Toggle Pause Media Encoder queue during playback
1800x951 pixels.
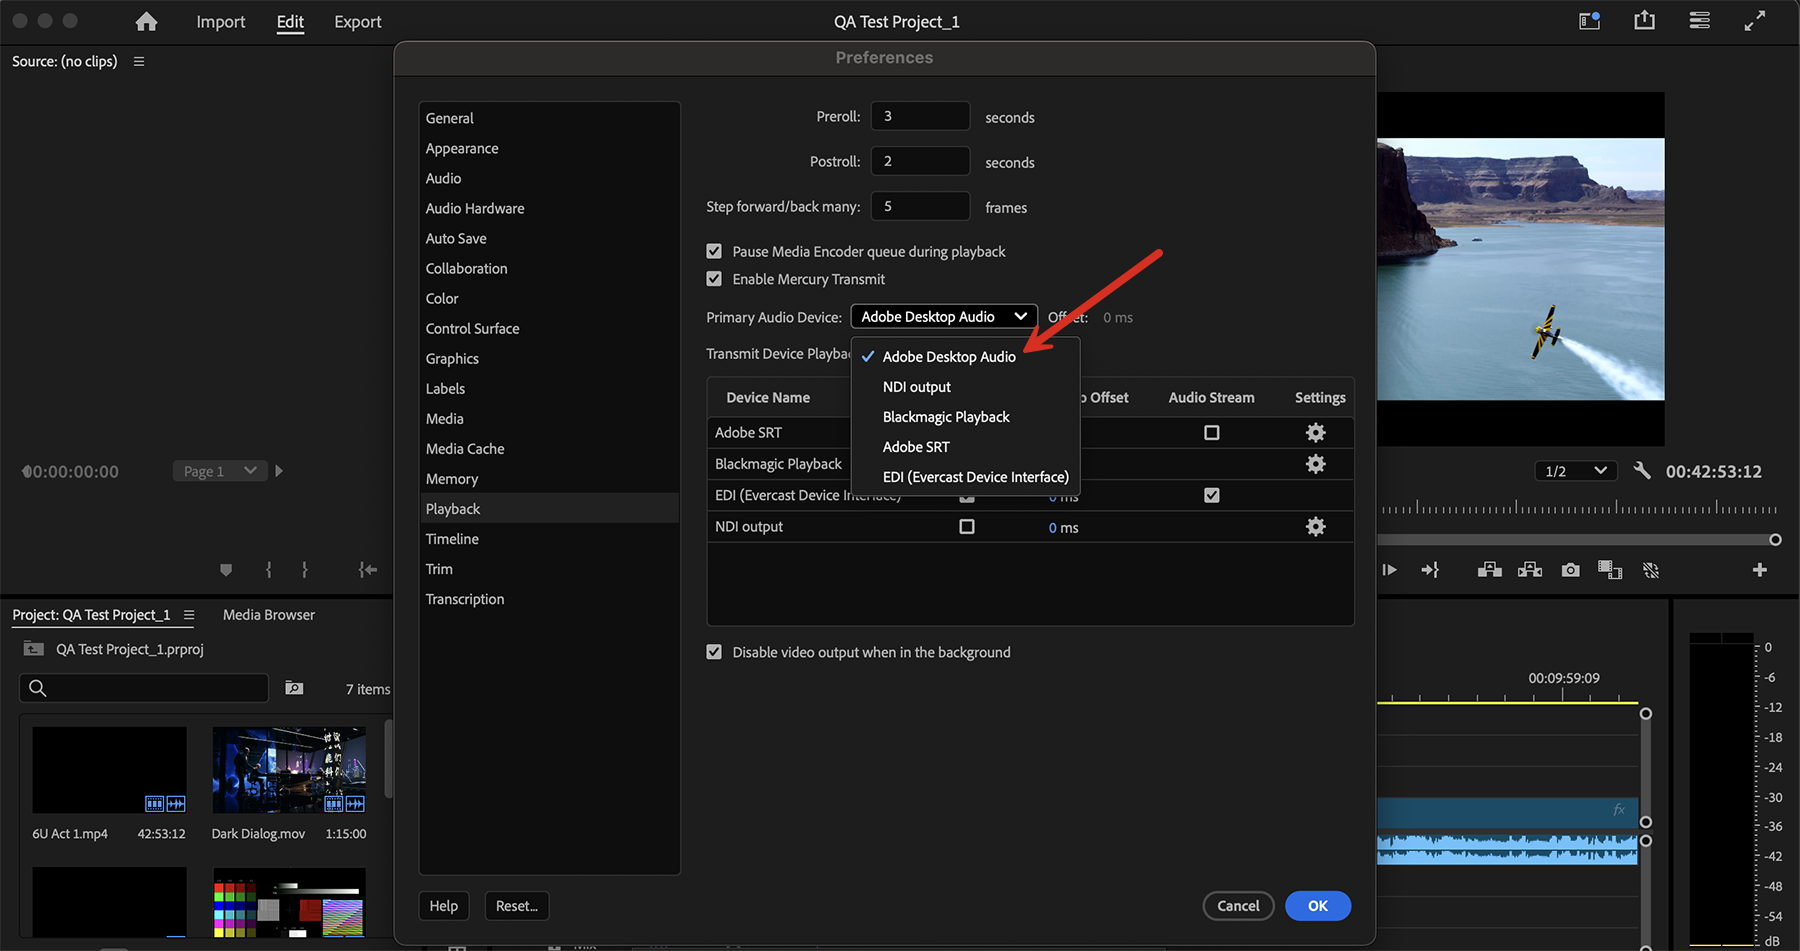[714, 251]
